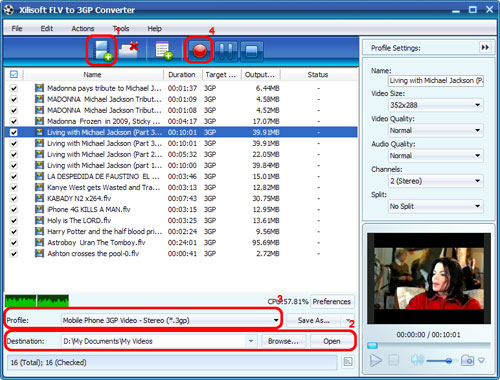The image size is (500, 380).
Task: Open the Profile Mobile Phone 3GP Video dropdown
Action: (x=171, y=320)
